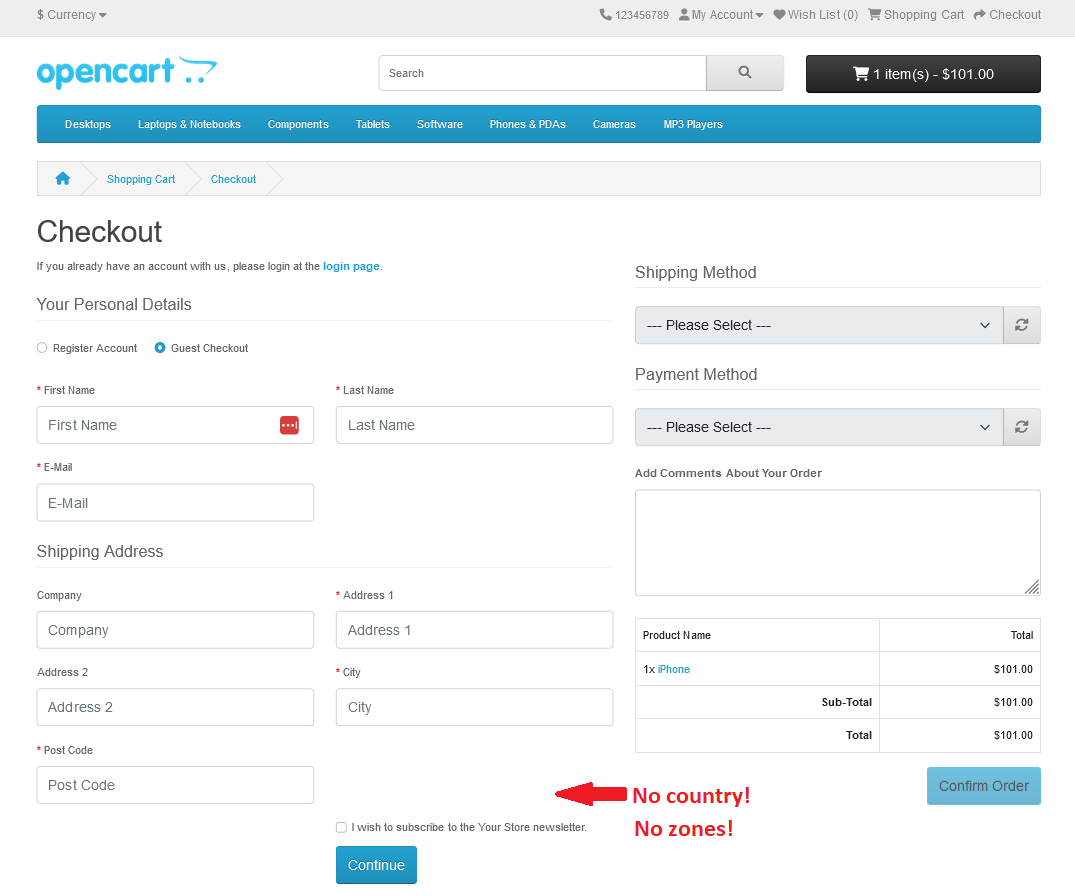Select the Register Account radio button
This screenshot has height=896, width=1075.
tap(41, 347)
